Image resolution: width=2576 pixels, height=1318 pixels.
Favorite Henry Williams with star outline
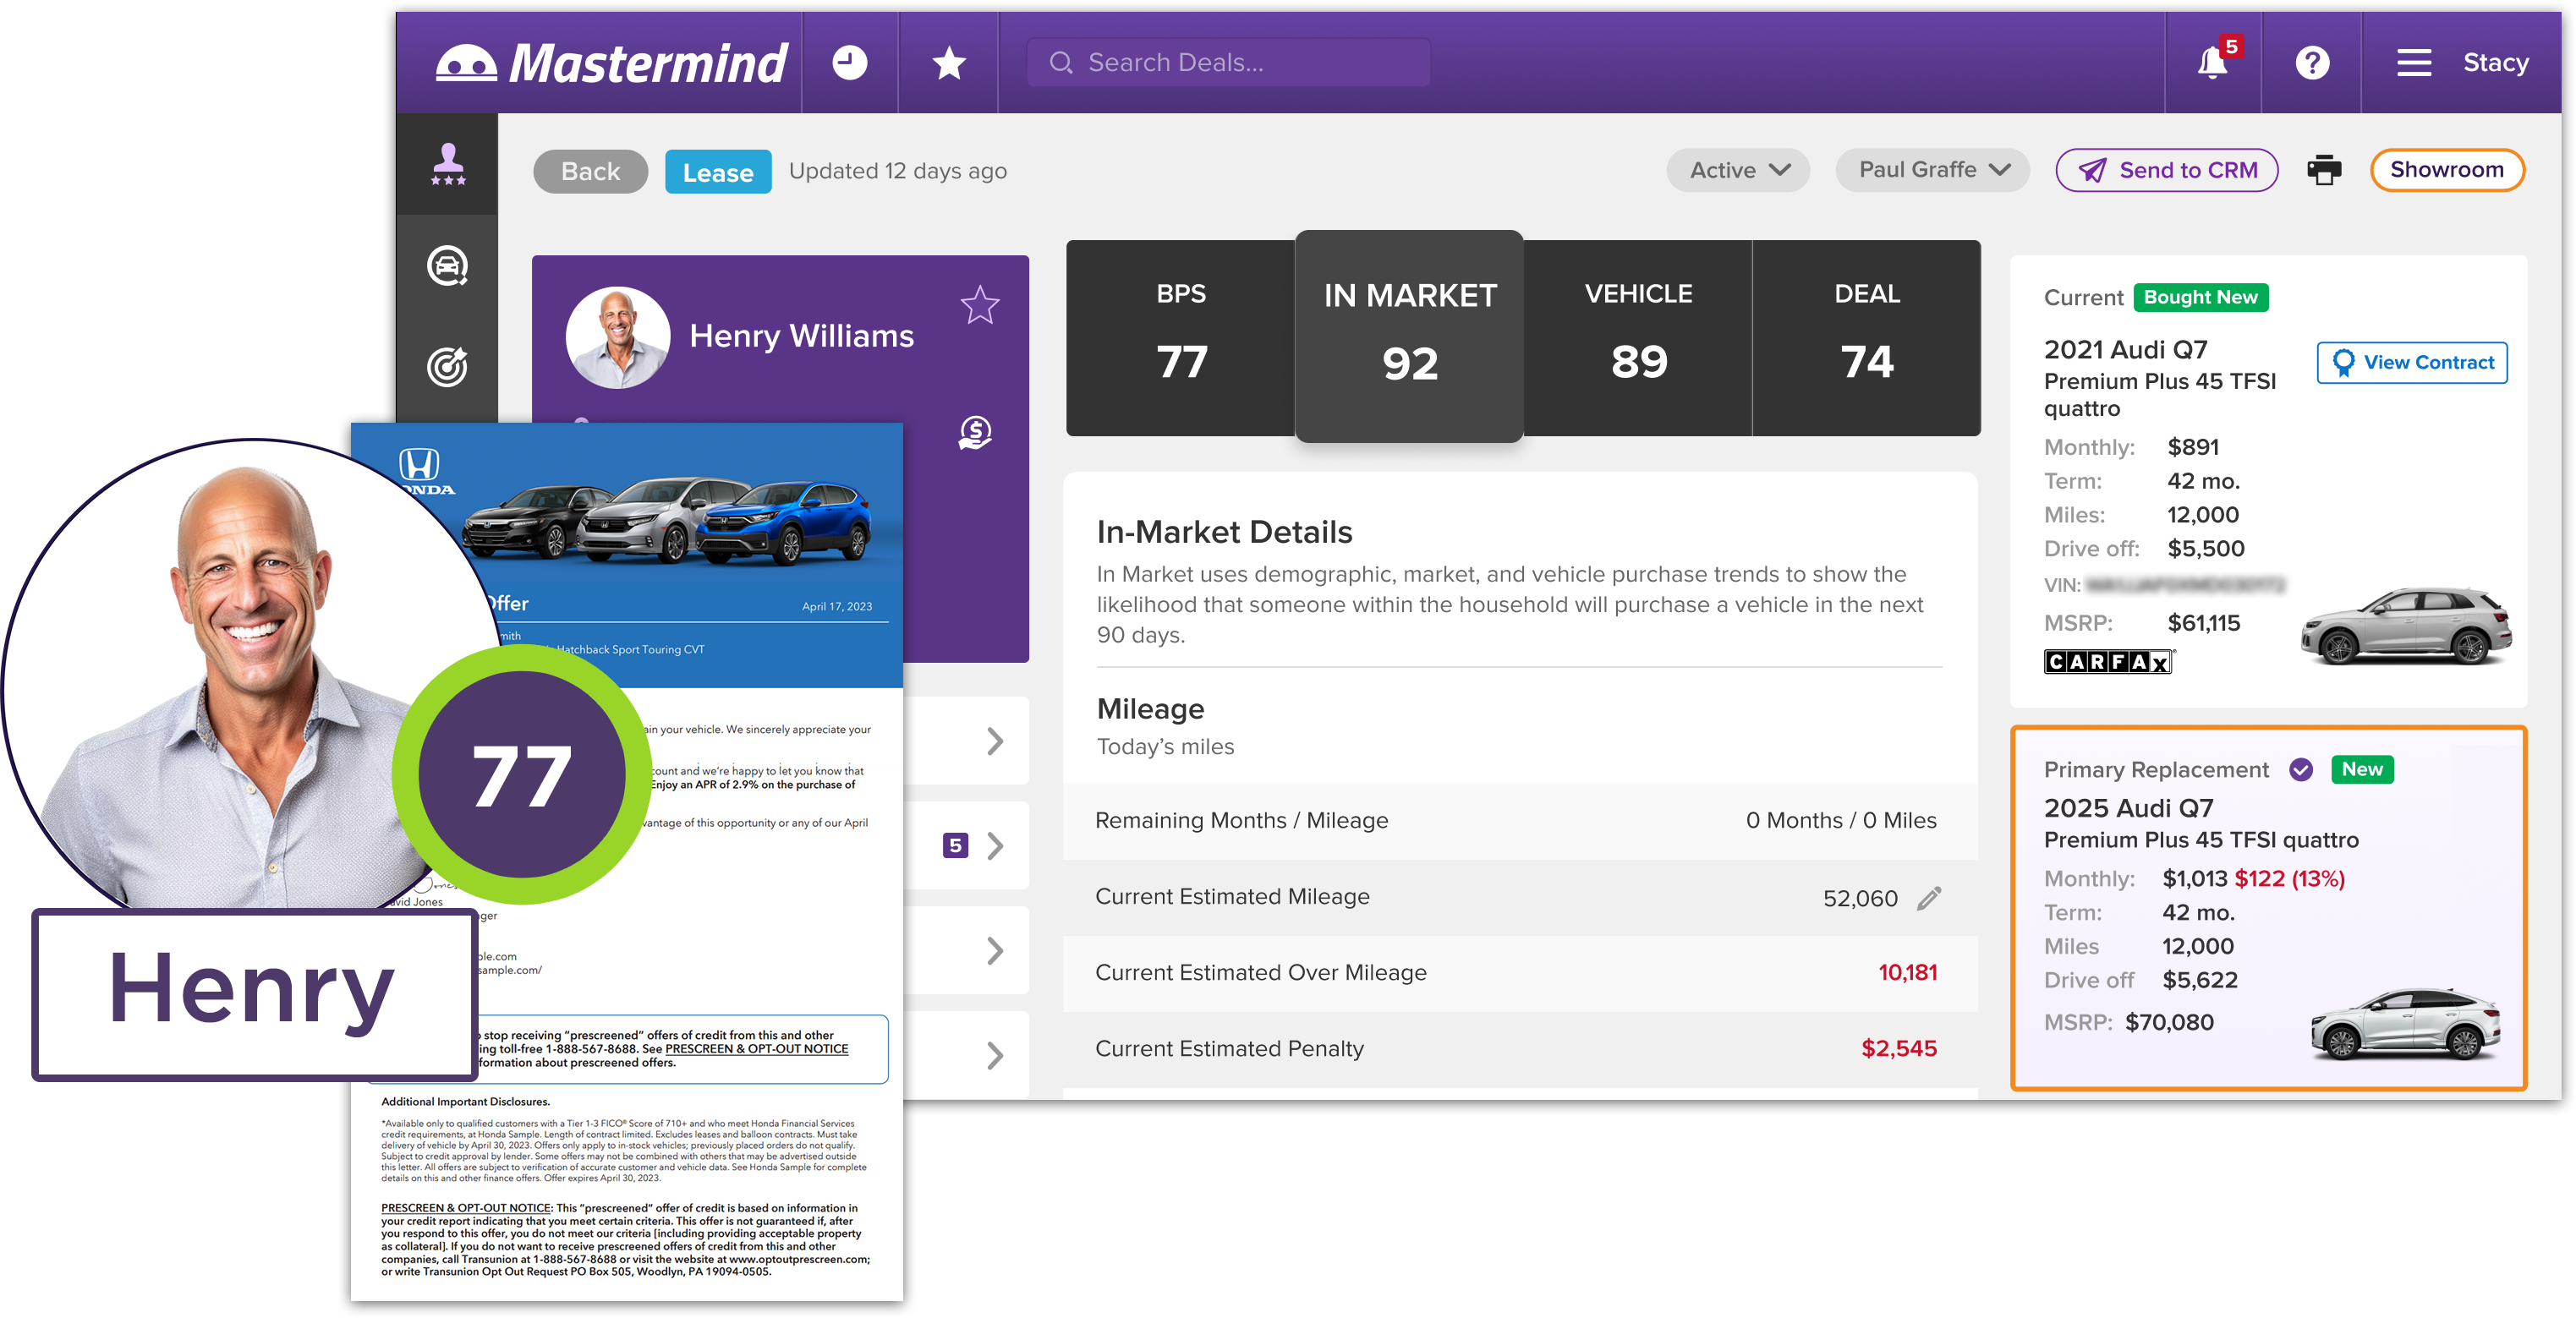[979, 306]
